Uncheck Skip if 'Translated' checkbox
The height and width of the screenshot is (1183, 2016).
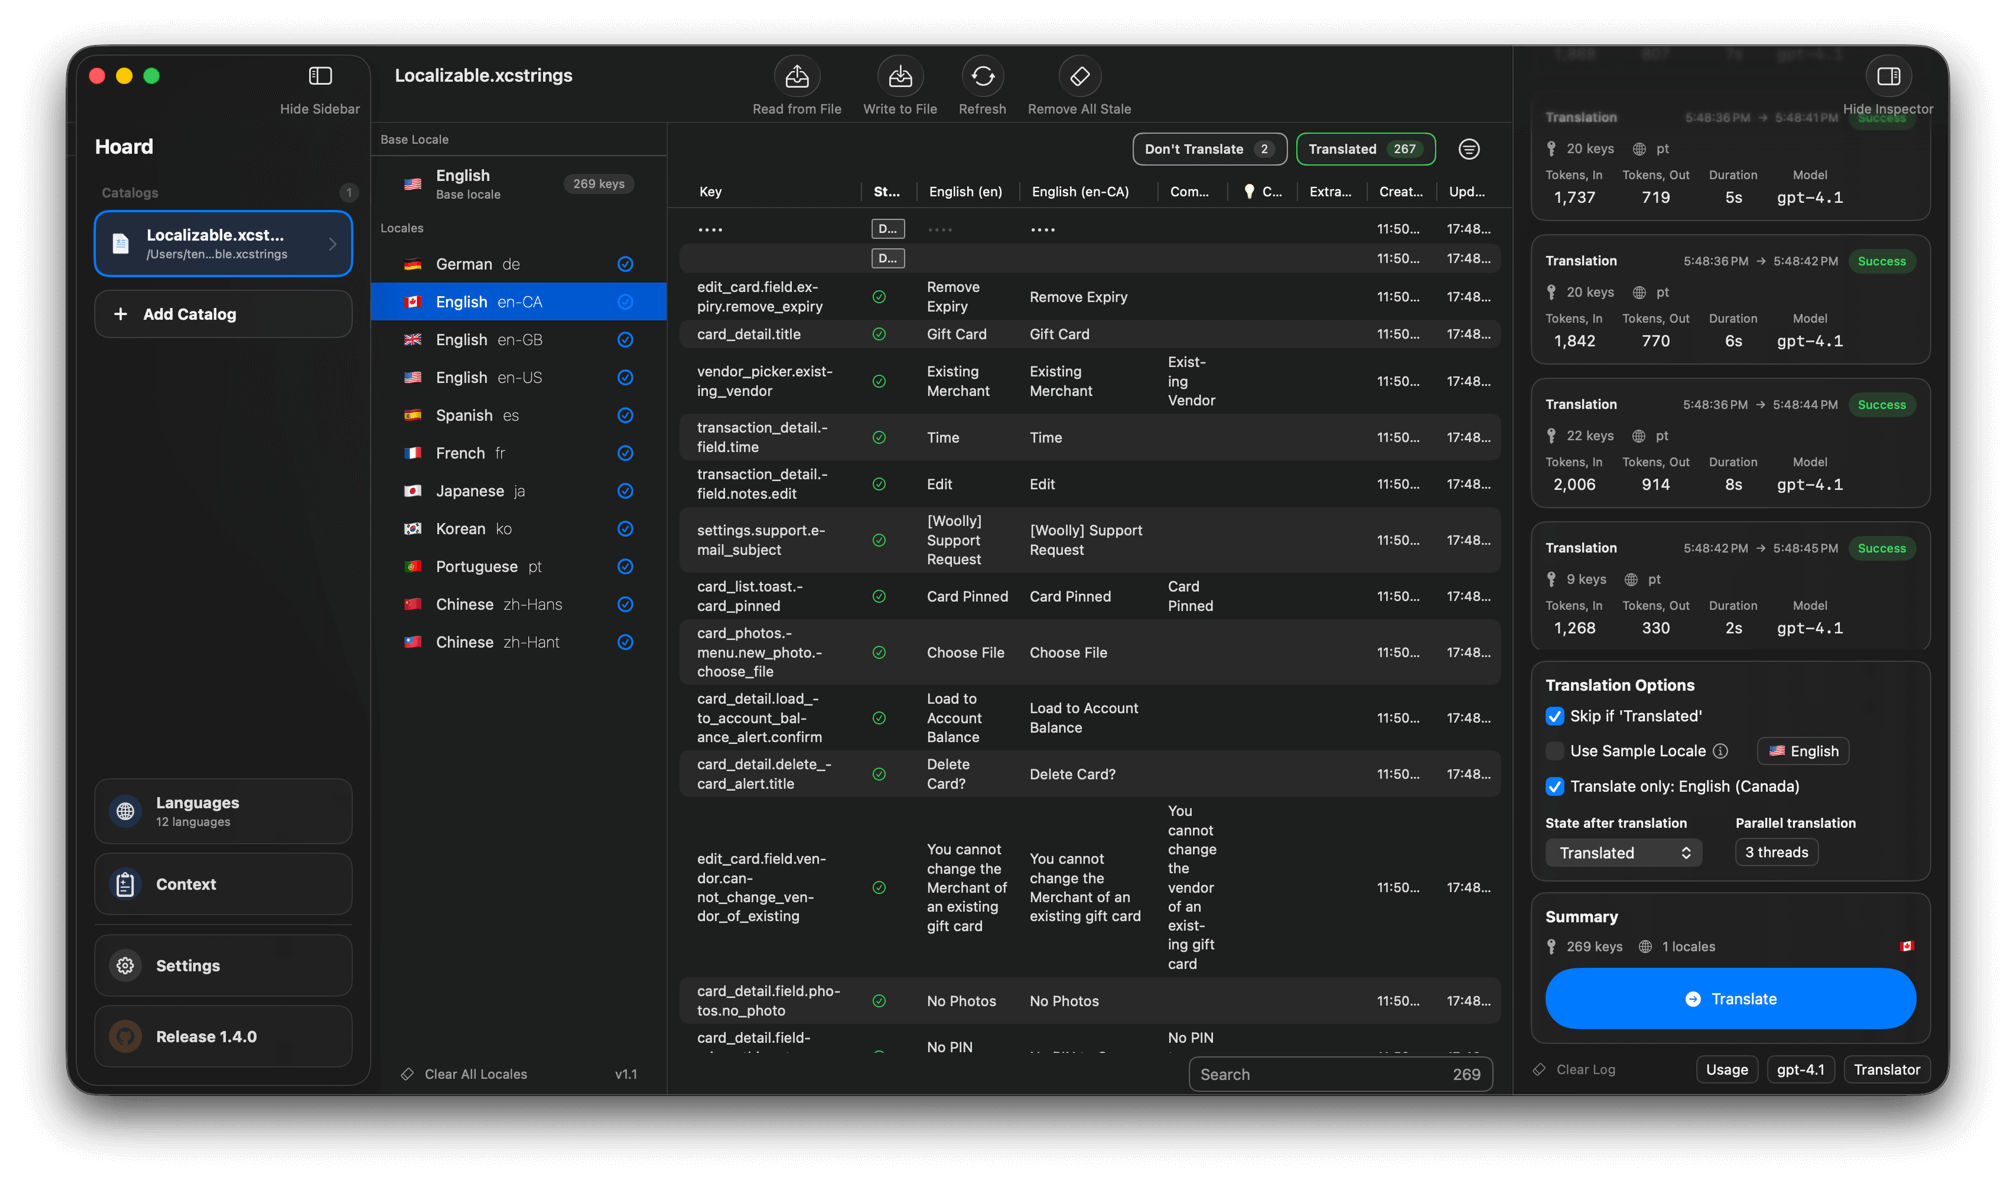[x=1554, y=716]
